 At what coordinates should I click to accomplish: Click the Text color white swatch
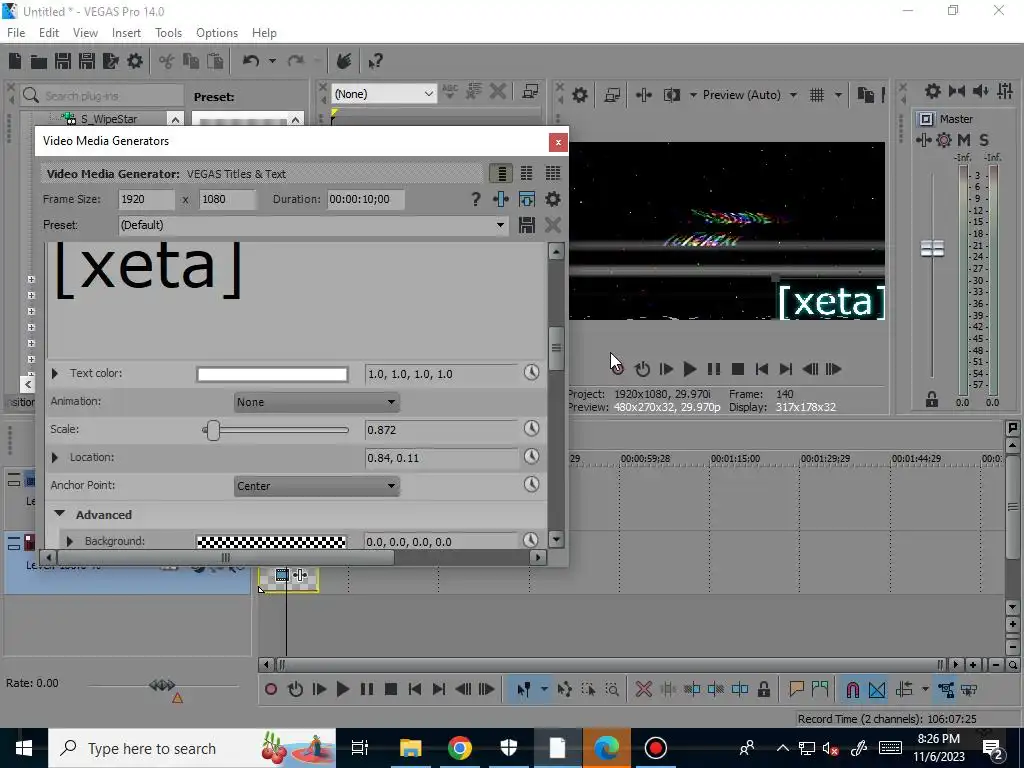[x=272, y=374]
